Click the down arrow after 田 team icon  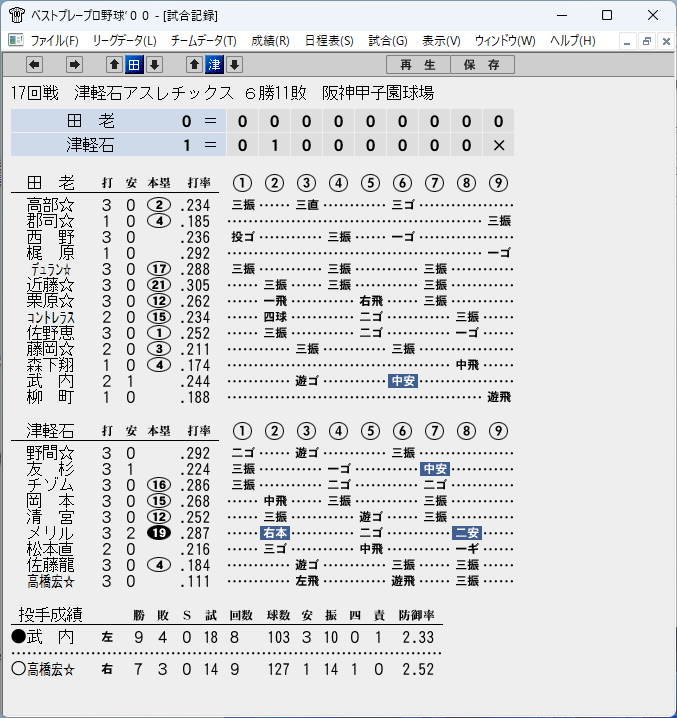[154, 65]
